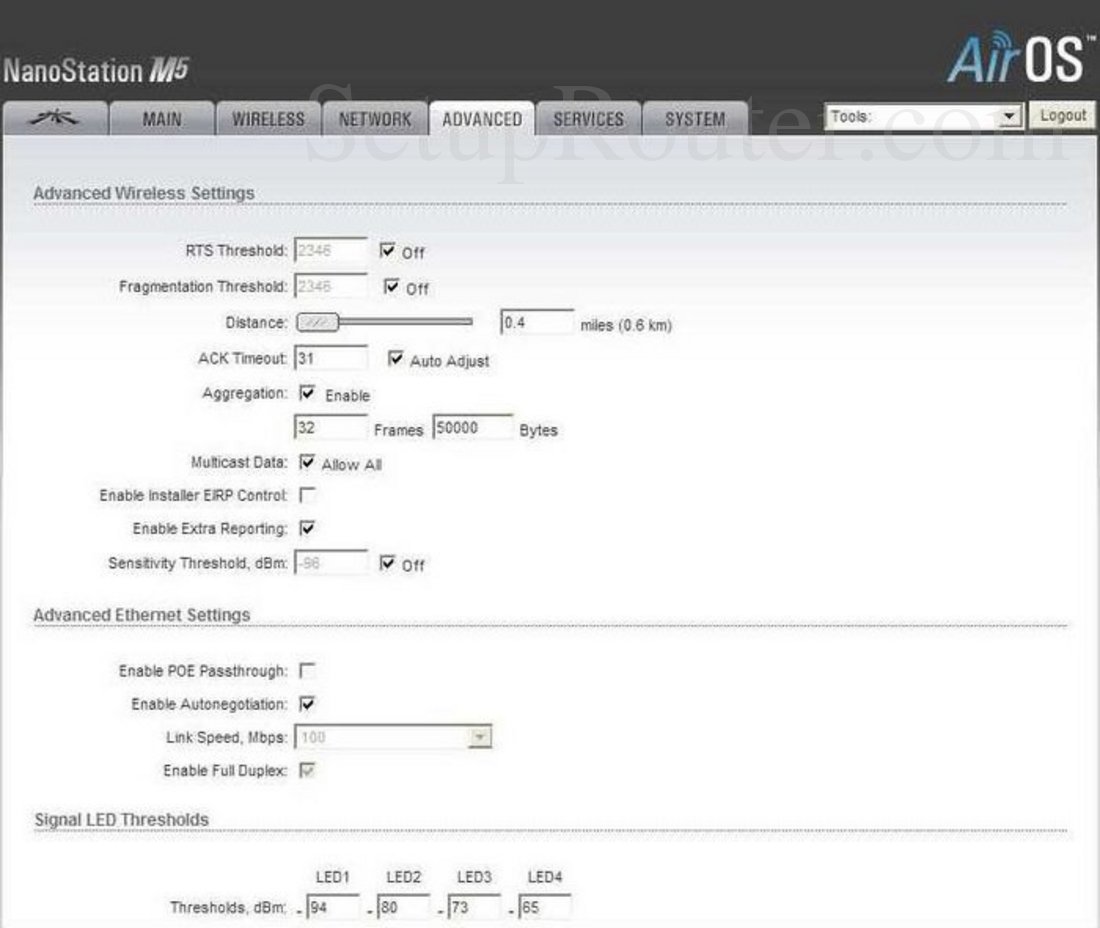Open the SERVICES tab
The height and width of the screenshot is (928, 1100).
[x=589, y=117]
